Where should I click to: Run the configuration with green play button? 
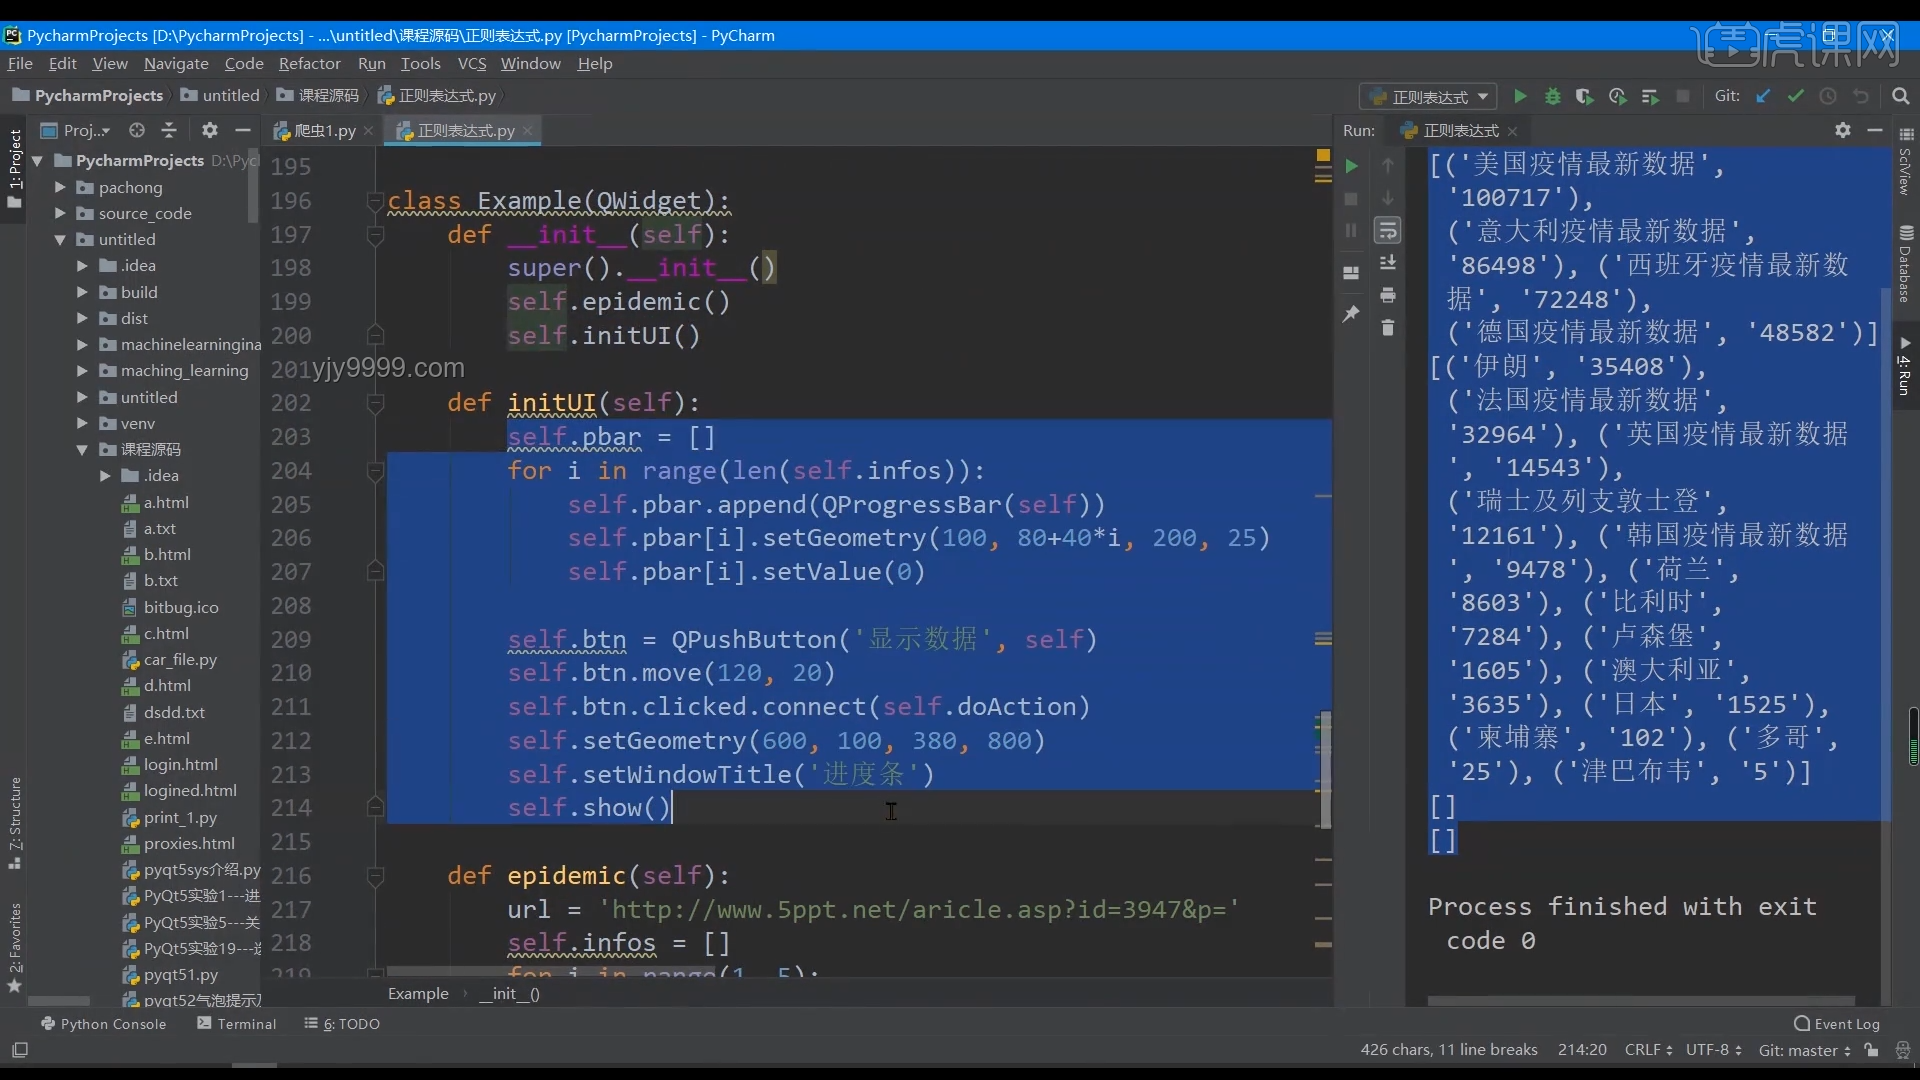(1520, 96)
